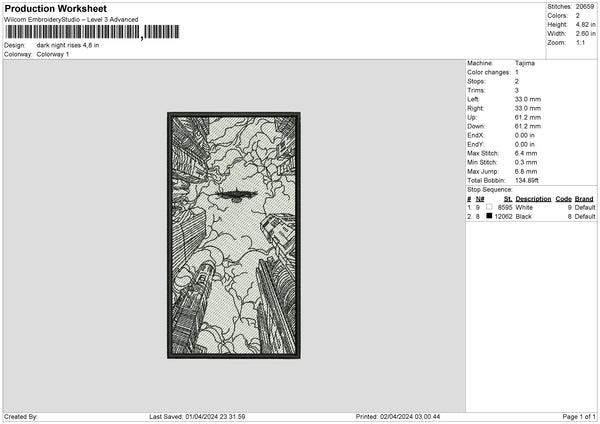Viewport: 600px width, 424px height.
Task: Click the Code column header
Action: point(563,199)
